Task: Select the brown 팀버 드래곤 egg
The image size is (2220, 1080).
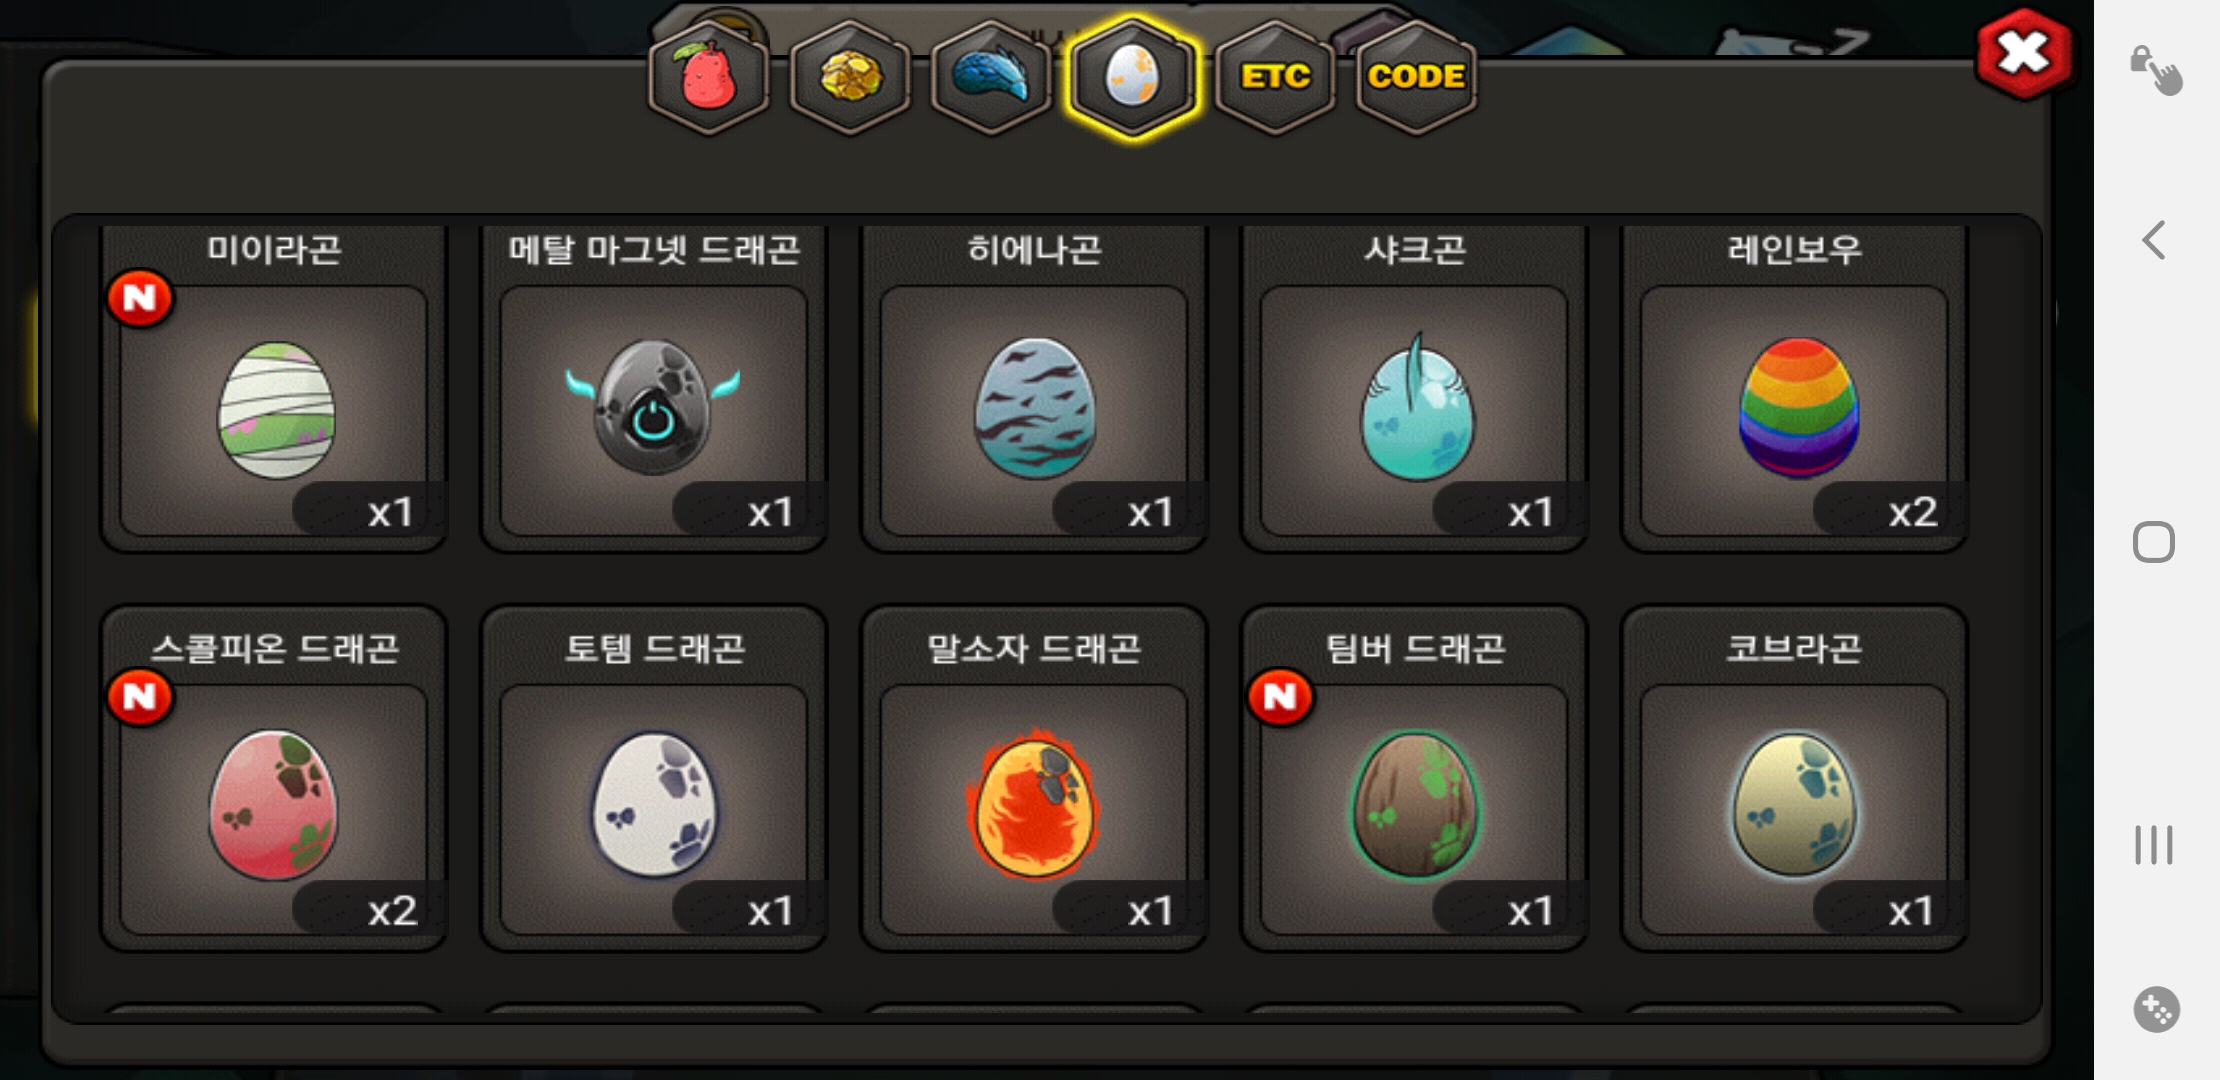Action: click(1414, 779)
